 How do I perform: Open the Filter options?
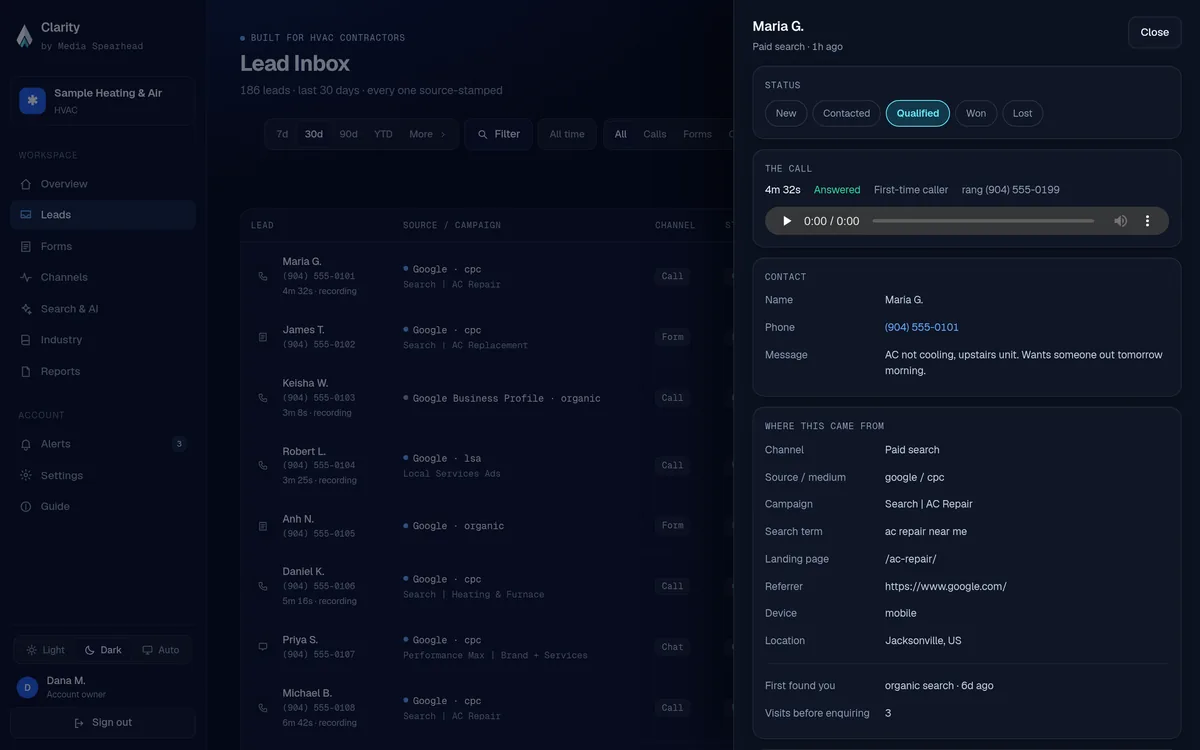point(498,134)
